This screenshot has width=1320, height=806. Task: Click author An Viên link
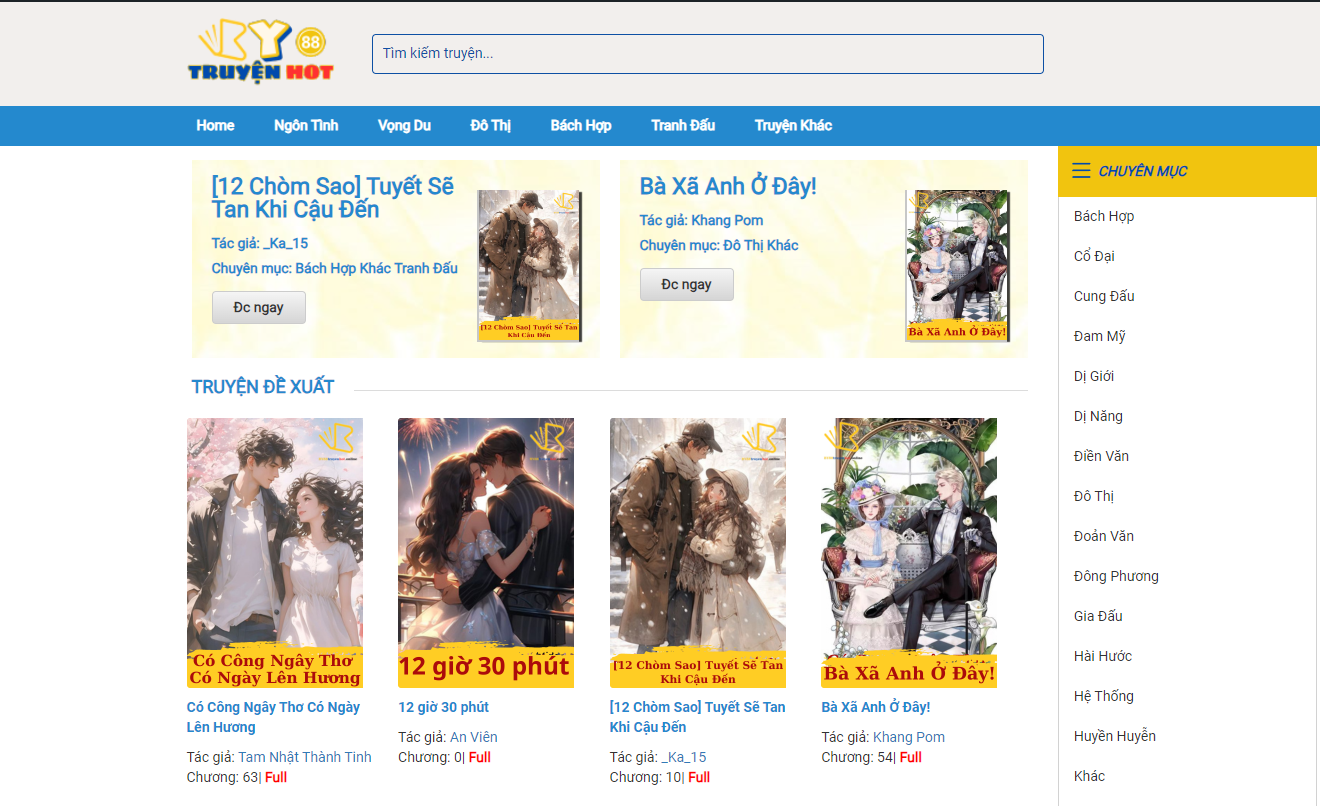click(x=473, y=737)
